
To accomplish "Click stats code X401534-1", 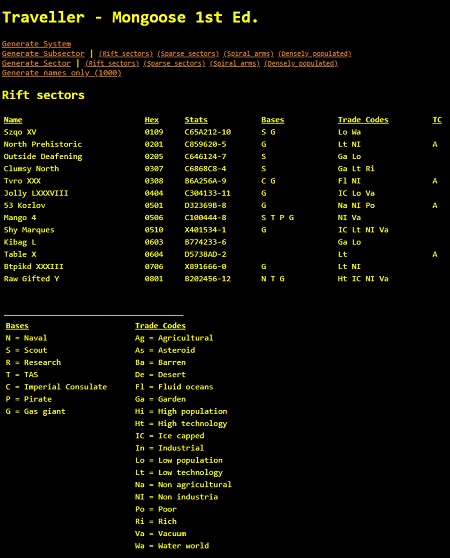I will click(x=205, y=230).
